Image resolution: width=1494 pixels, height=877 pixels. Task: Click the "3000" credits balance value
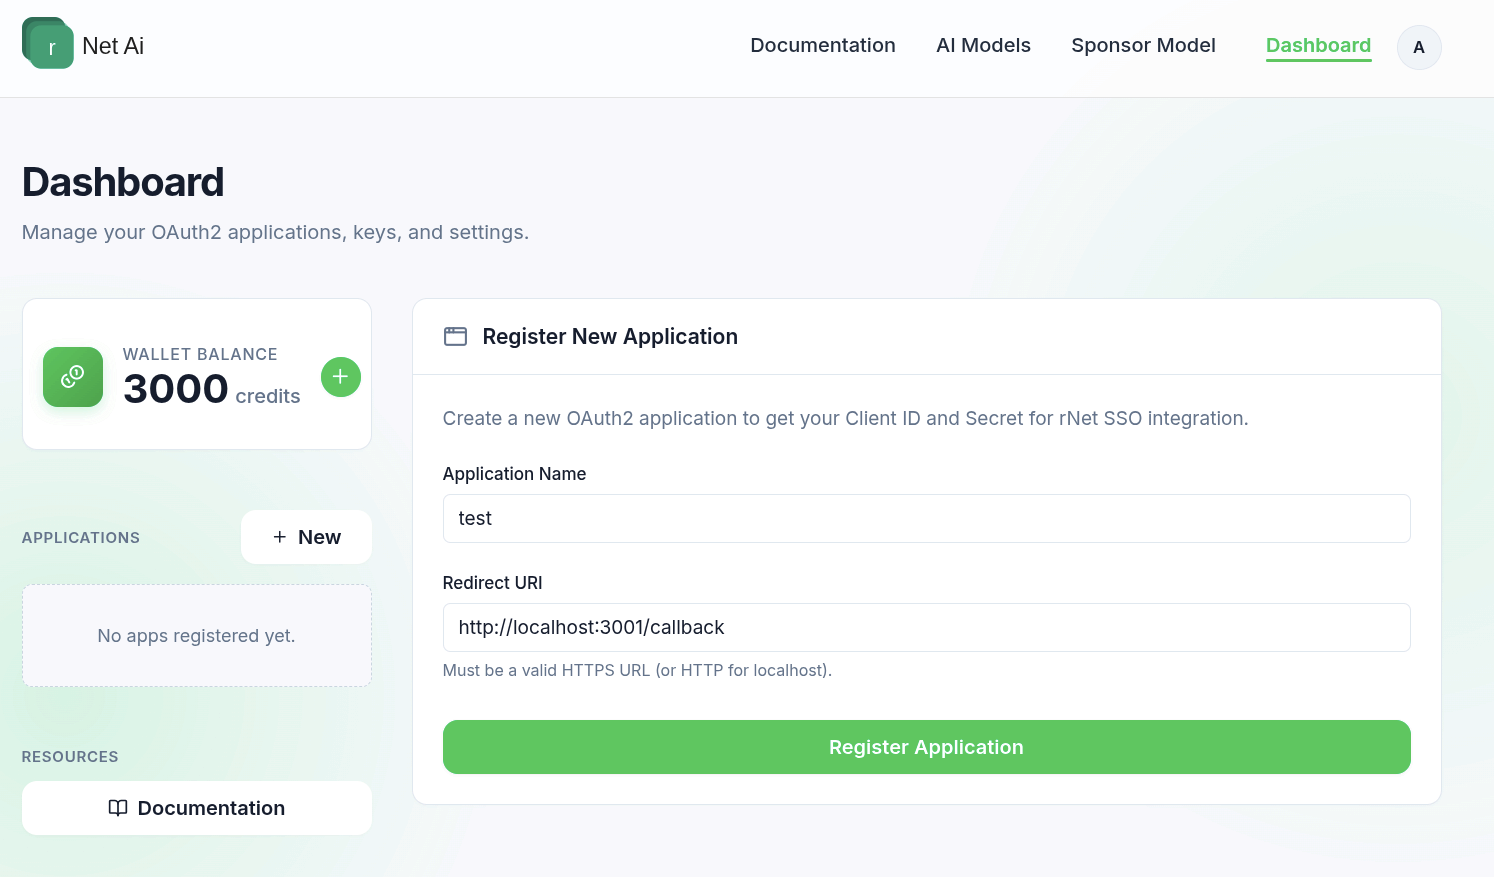pyautogui.click(x=176, y=389)
